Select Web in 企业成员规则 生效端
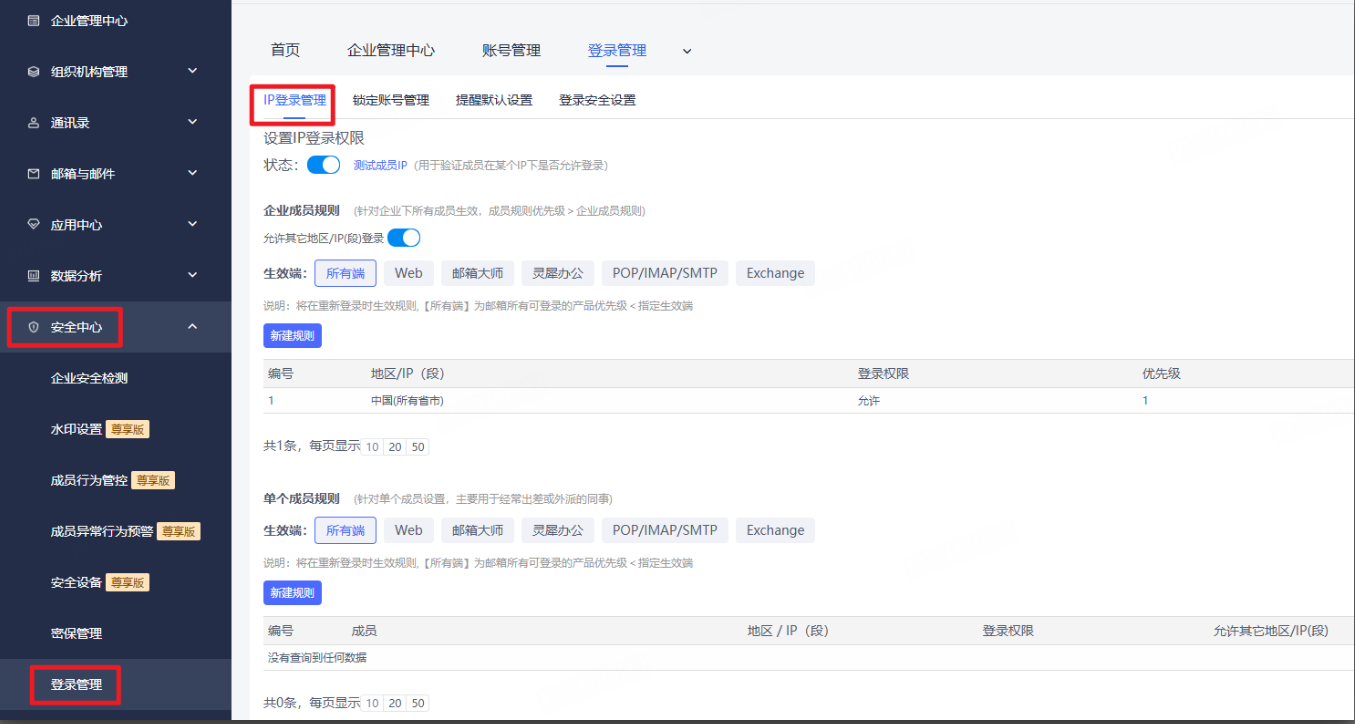 [408, 273]
